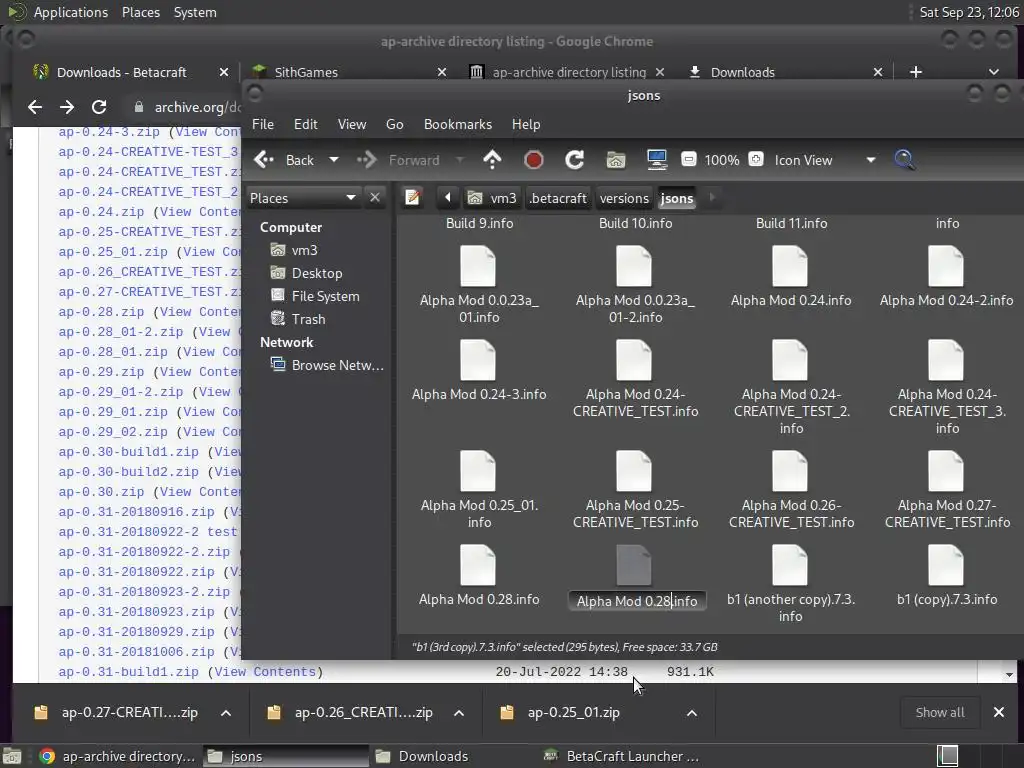Open ap-0.27-CREATI....zip download options chevron
The width and height of the screenshot is (1024, 768).
point(226,712)
